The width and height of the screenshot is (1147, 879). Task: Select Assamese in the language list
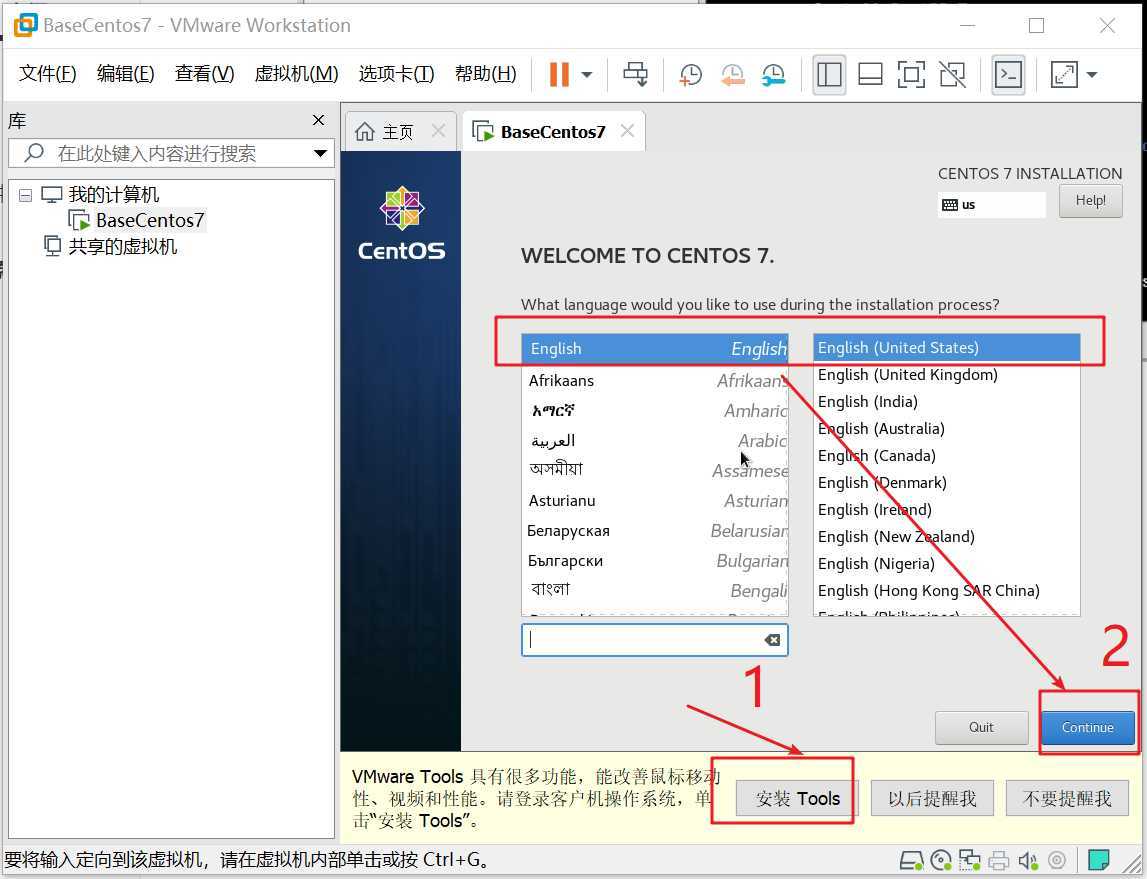coord(655,470)
